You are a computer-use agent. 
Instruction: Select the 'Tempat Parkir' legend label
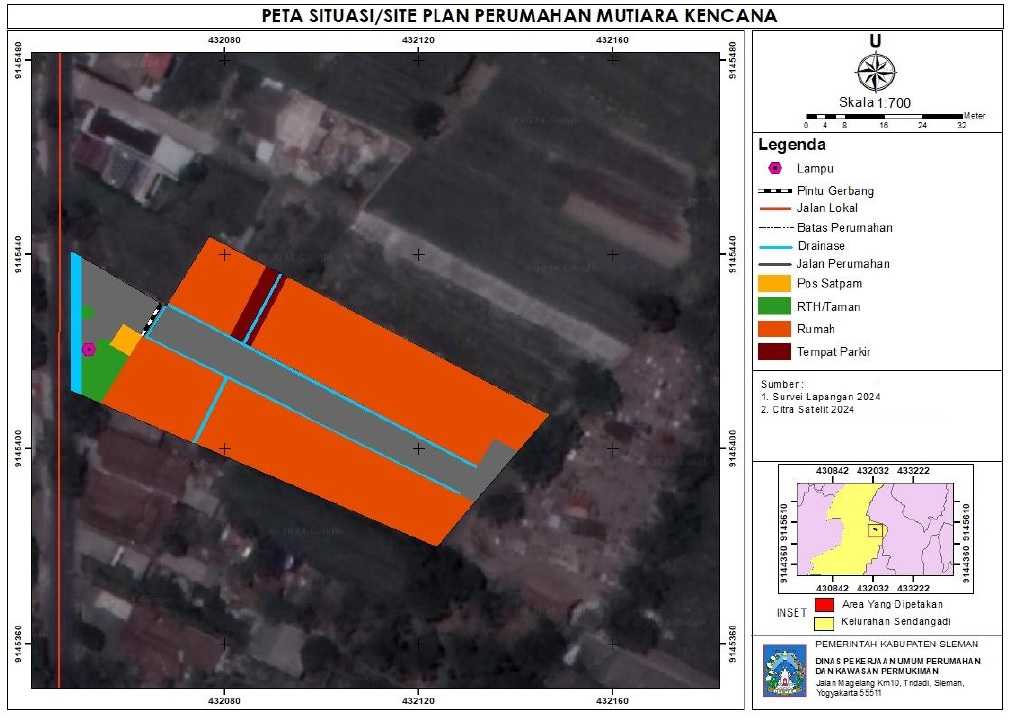833,352
